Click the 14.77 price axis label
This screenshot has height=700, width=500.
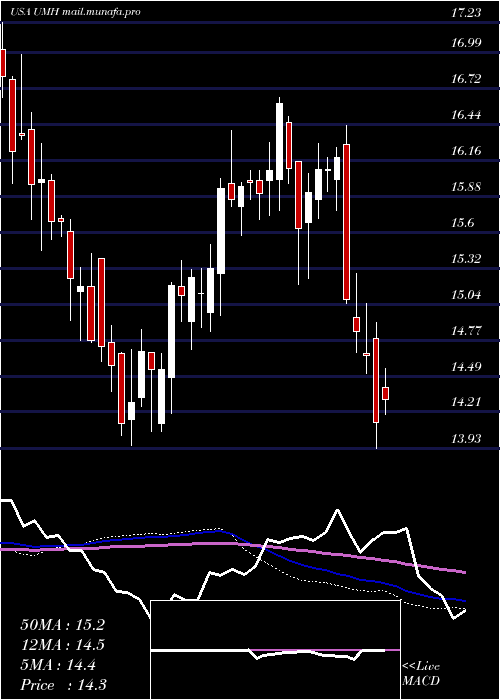pos(466,331)
